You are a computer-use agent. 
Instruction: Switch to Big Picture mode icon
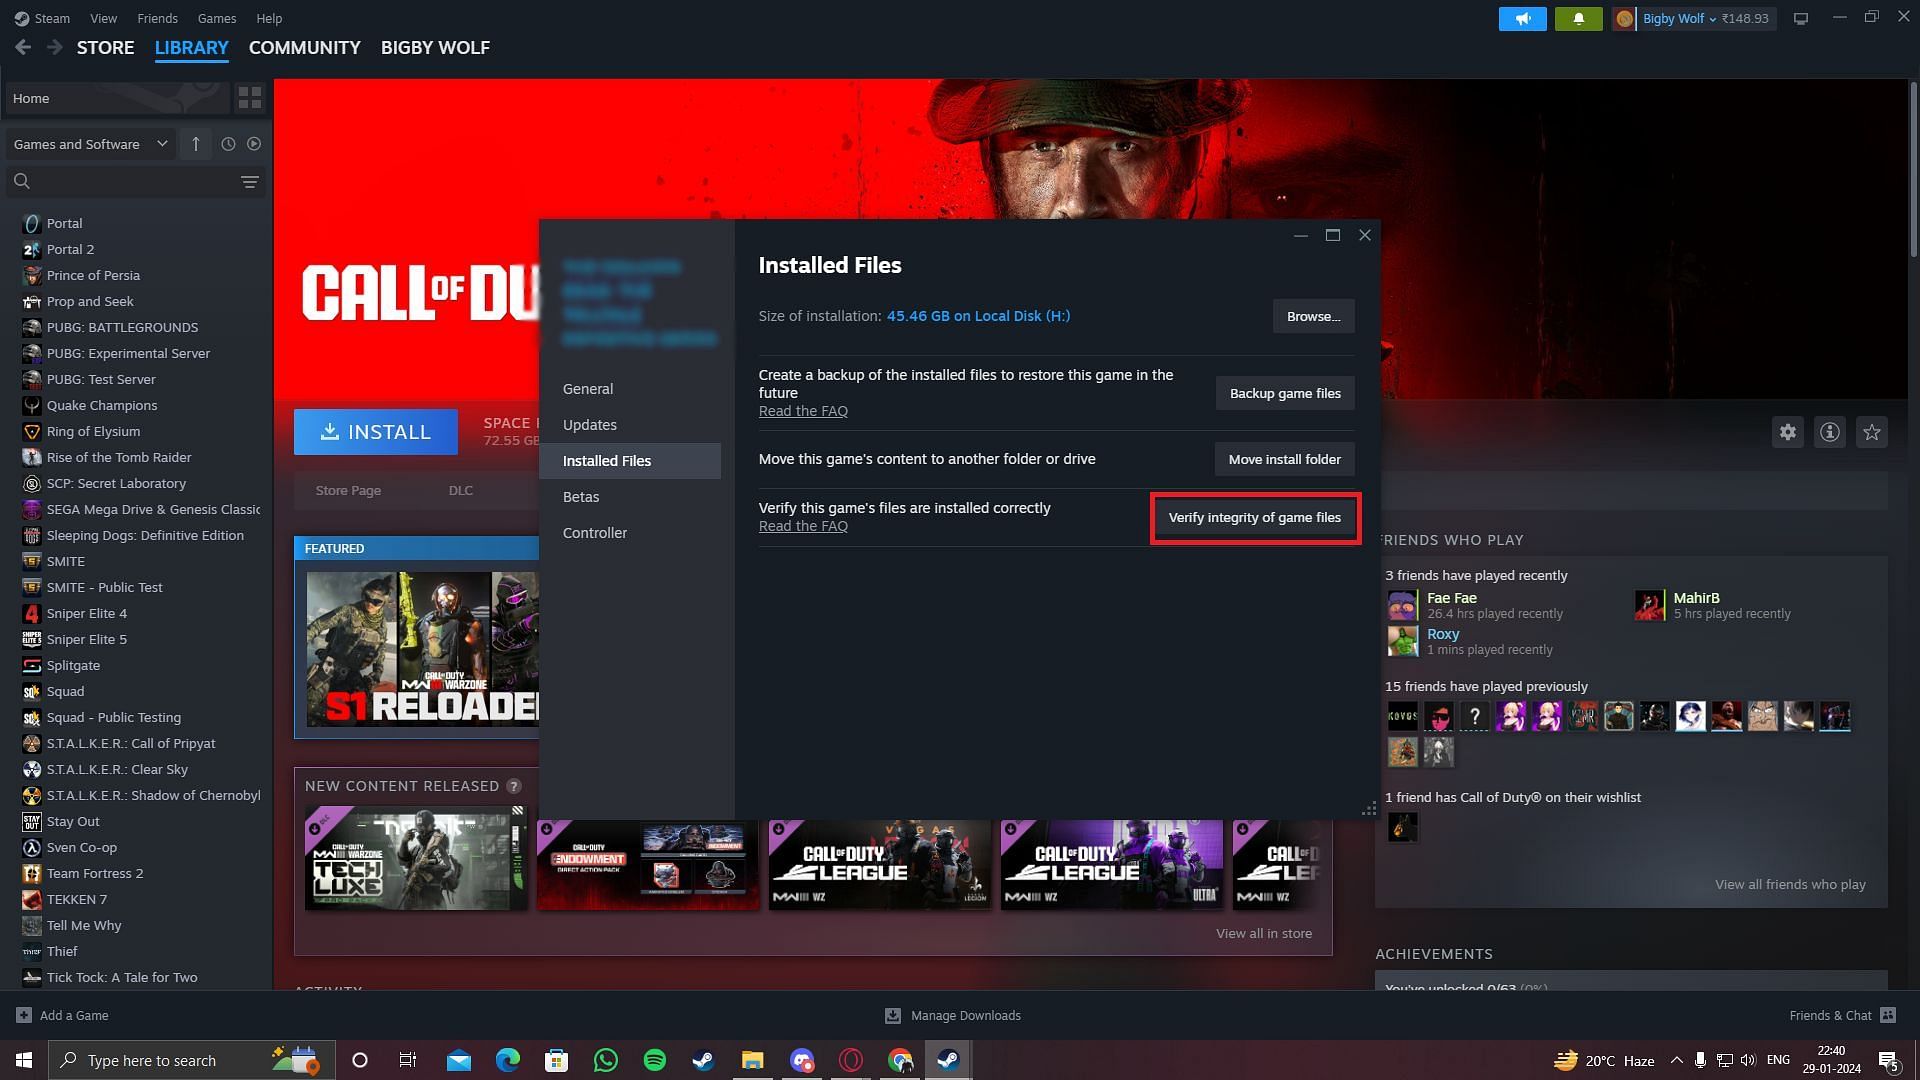(1801, 18)
